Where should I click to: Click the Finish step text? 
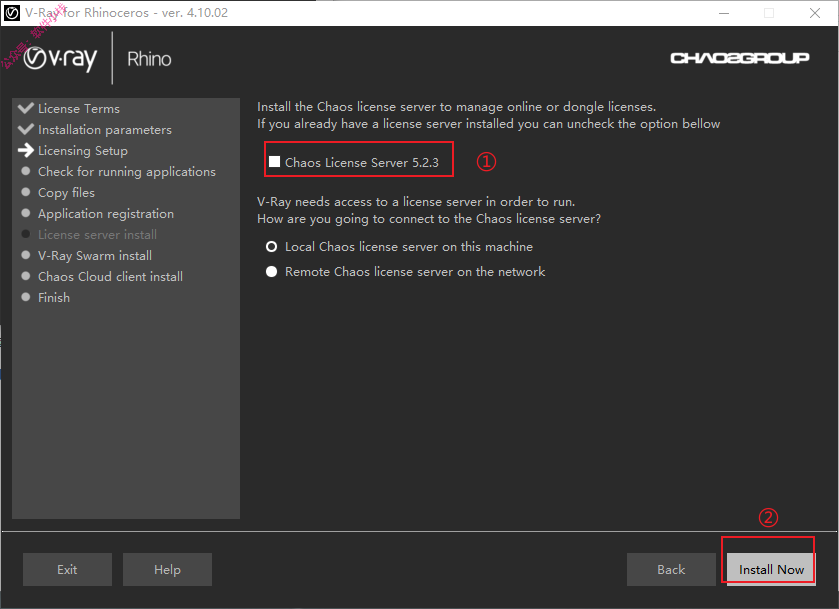pyautogui.click(x=54, y=298)
